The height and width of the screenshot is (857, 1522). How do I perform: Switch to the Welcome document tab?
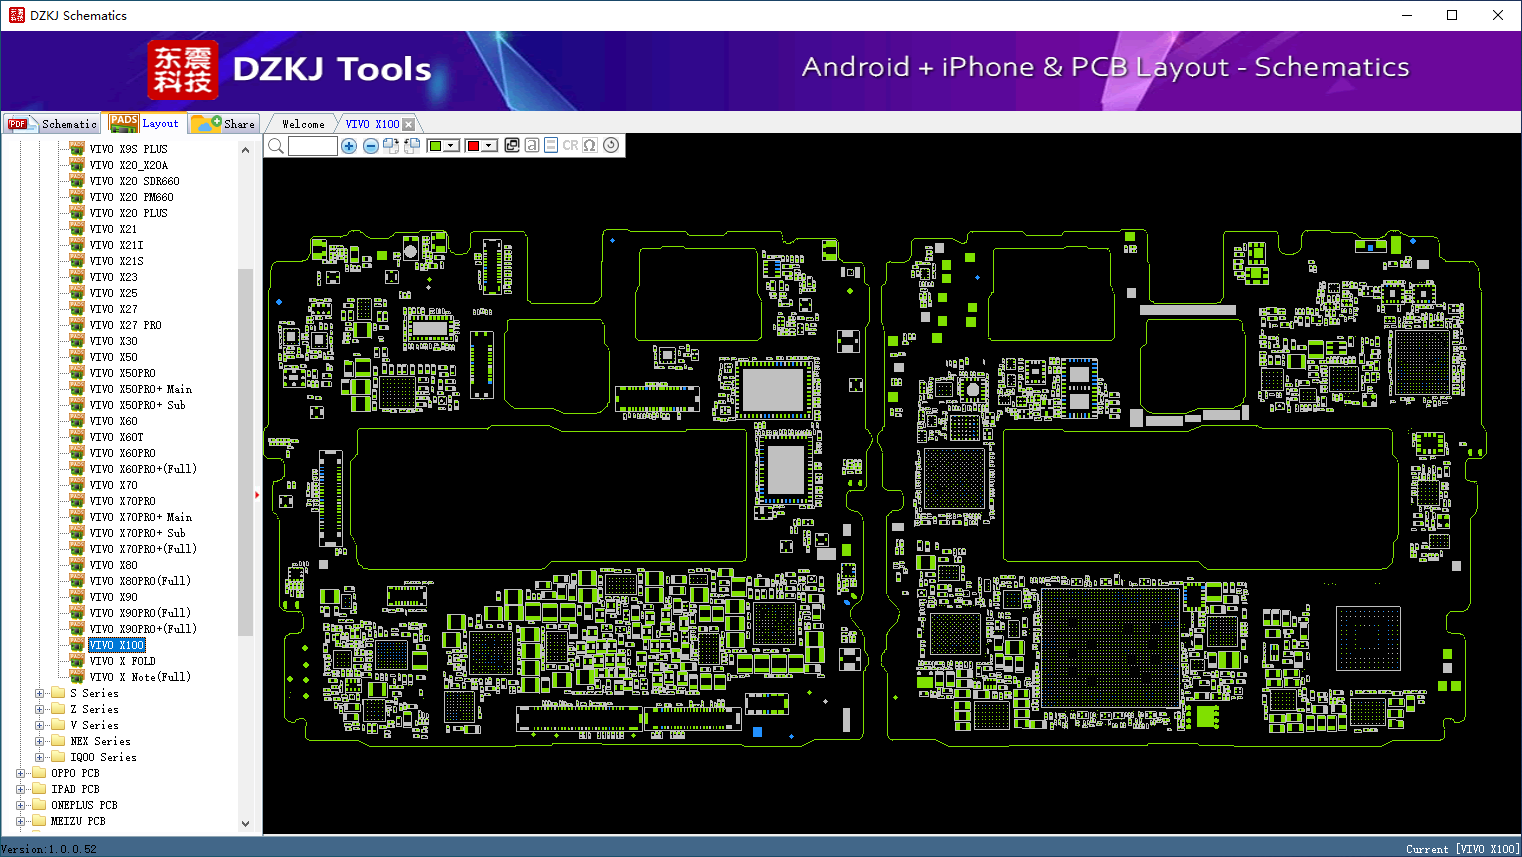303,124
